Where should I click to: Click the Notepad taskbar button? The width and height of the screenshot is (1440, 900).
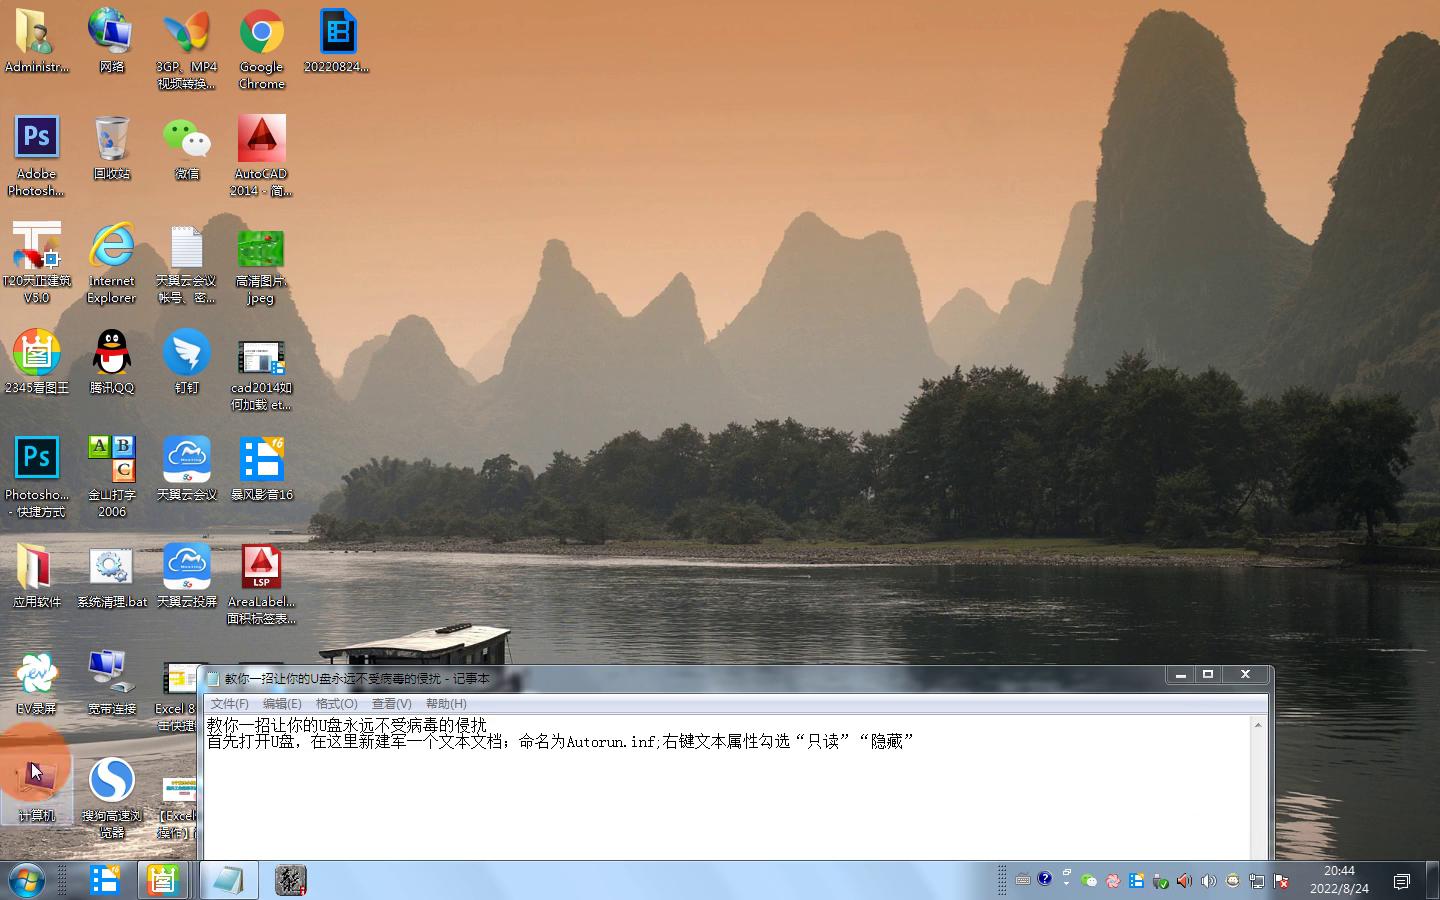pos(229,880)
